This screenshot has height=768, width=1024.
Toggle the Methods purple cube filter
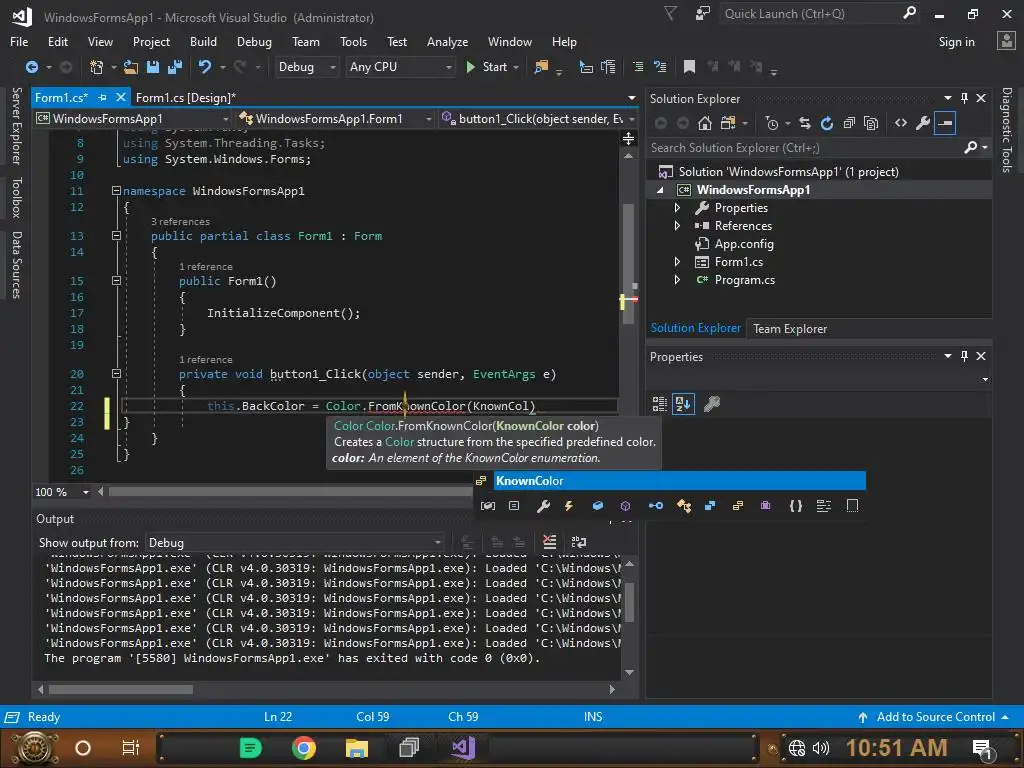(626, 505)
